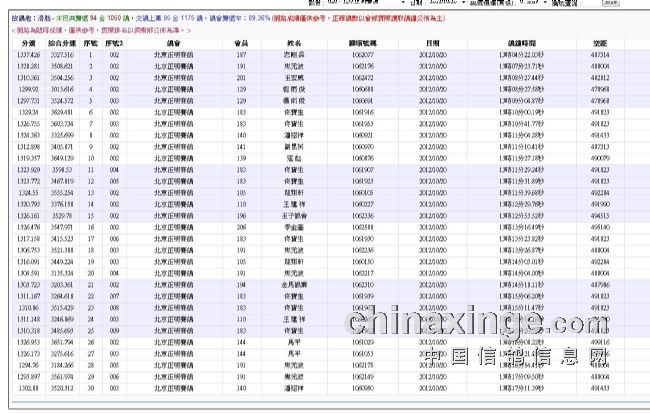Click the 空距 column header
The width and height of the screenshot is (650, 414).
click(x=601, y=45)
